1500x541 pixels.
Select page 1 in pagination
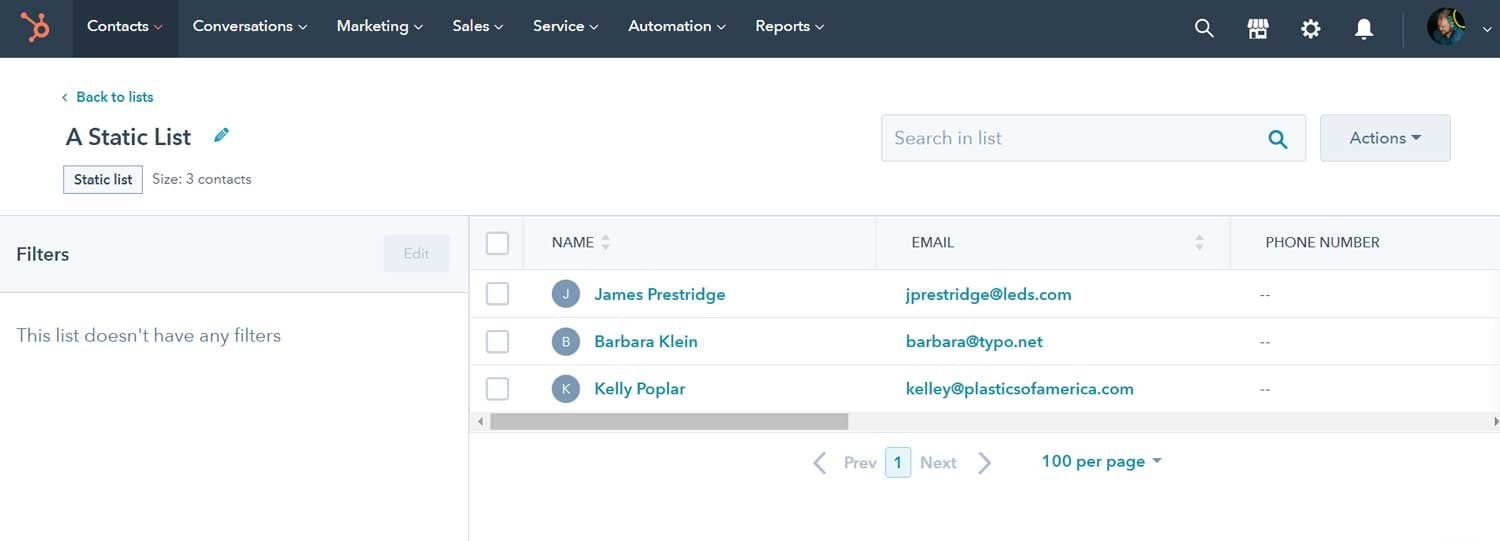tap(898, 462)
